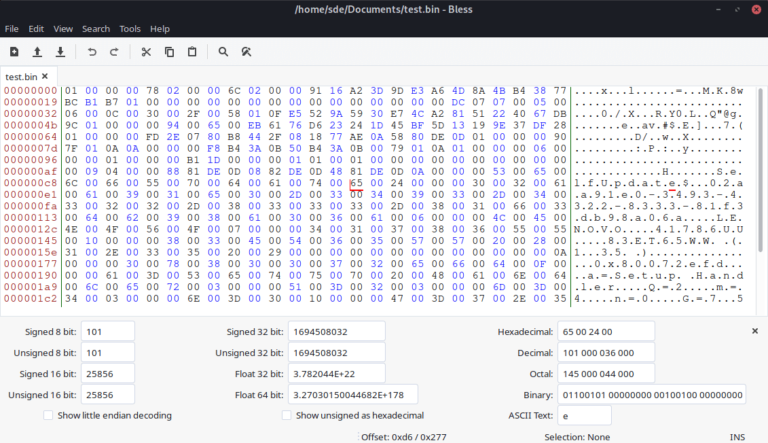Screen dimensions: 768x443
Task: Click the Float 32 bit field
Action: tap(336, 373)
